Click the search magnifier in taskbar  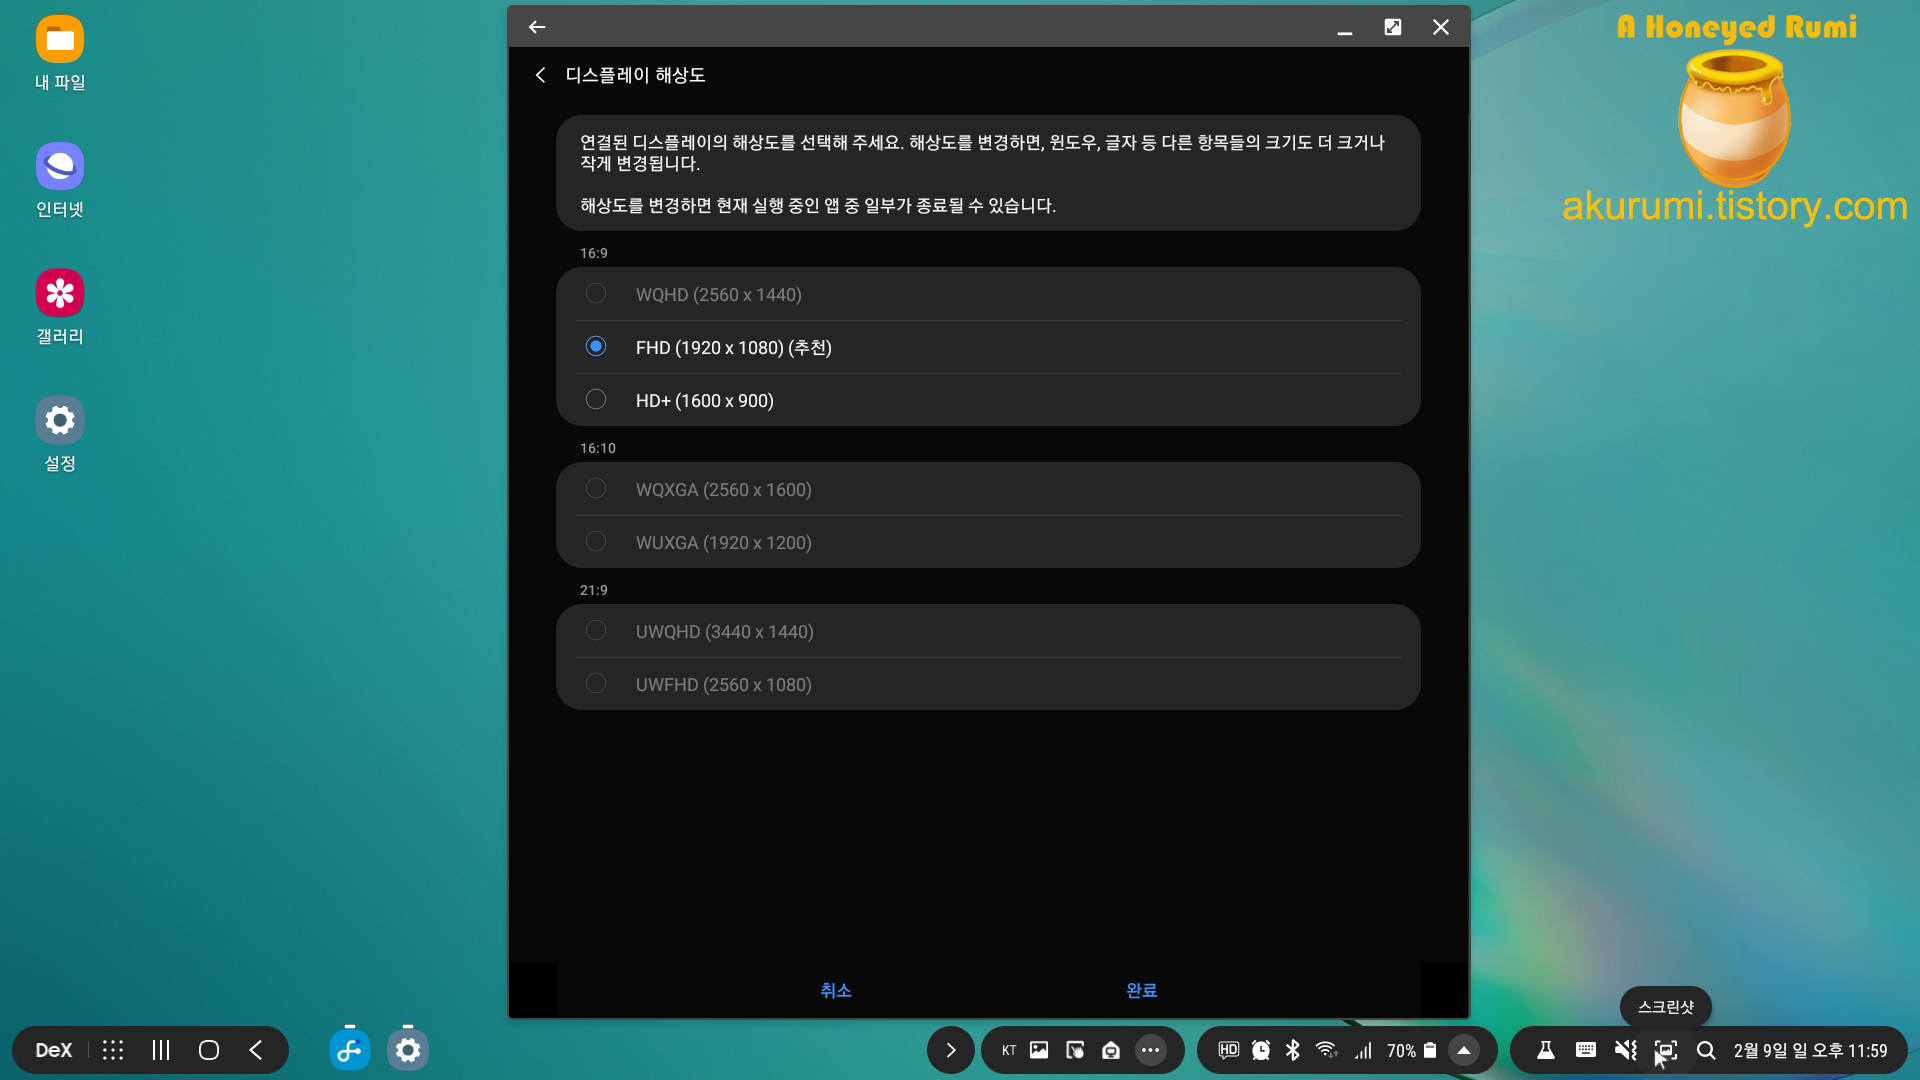coord(1706,1050)
